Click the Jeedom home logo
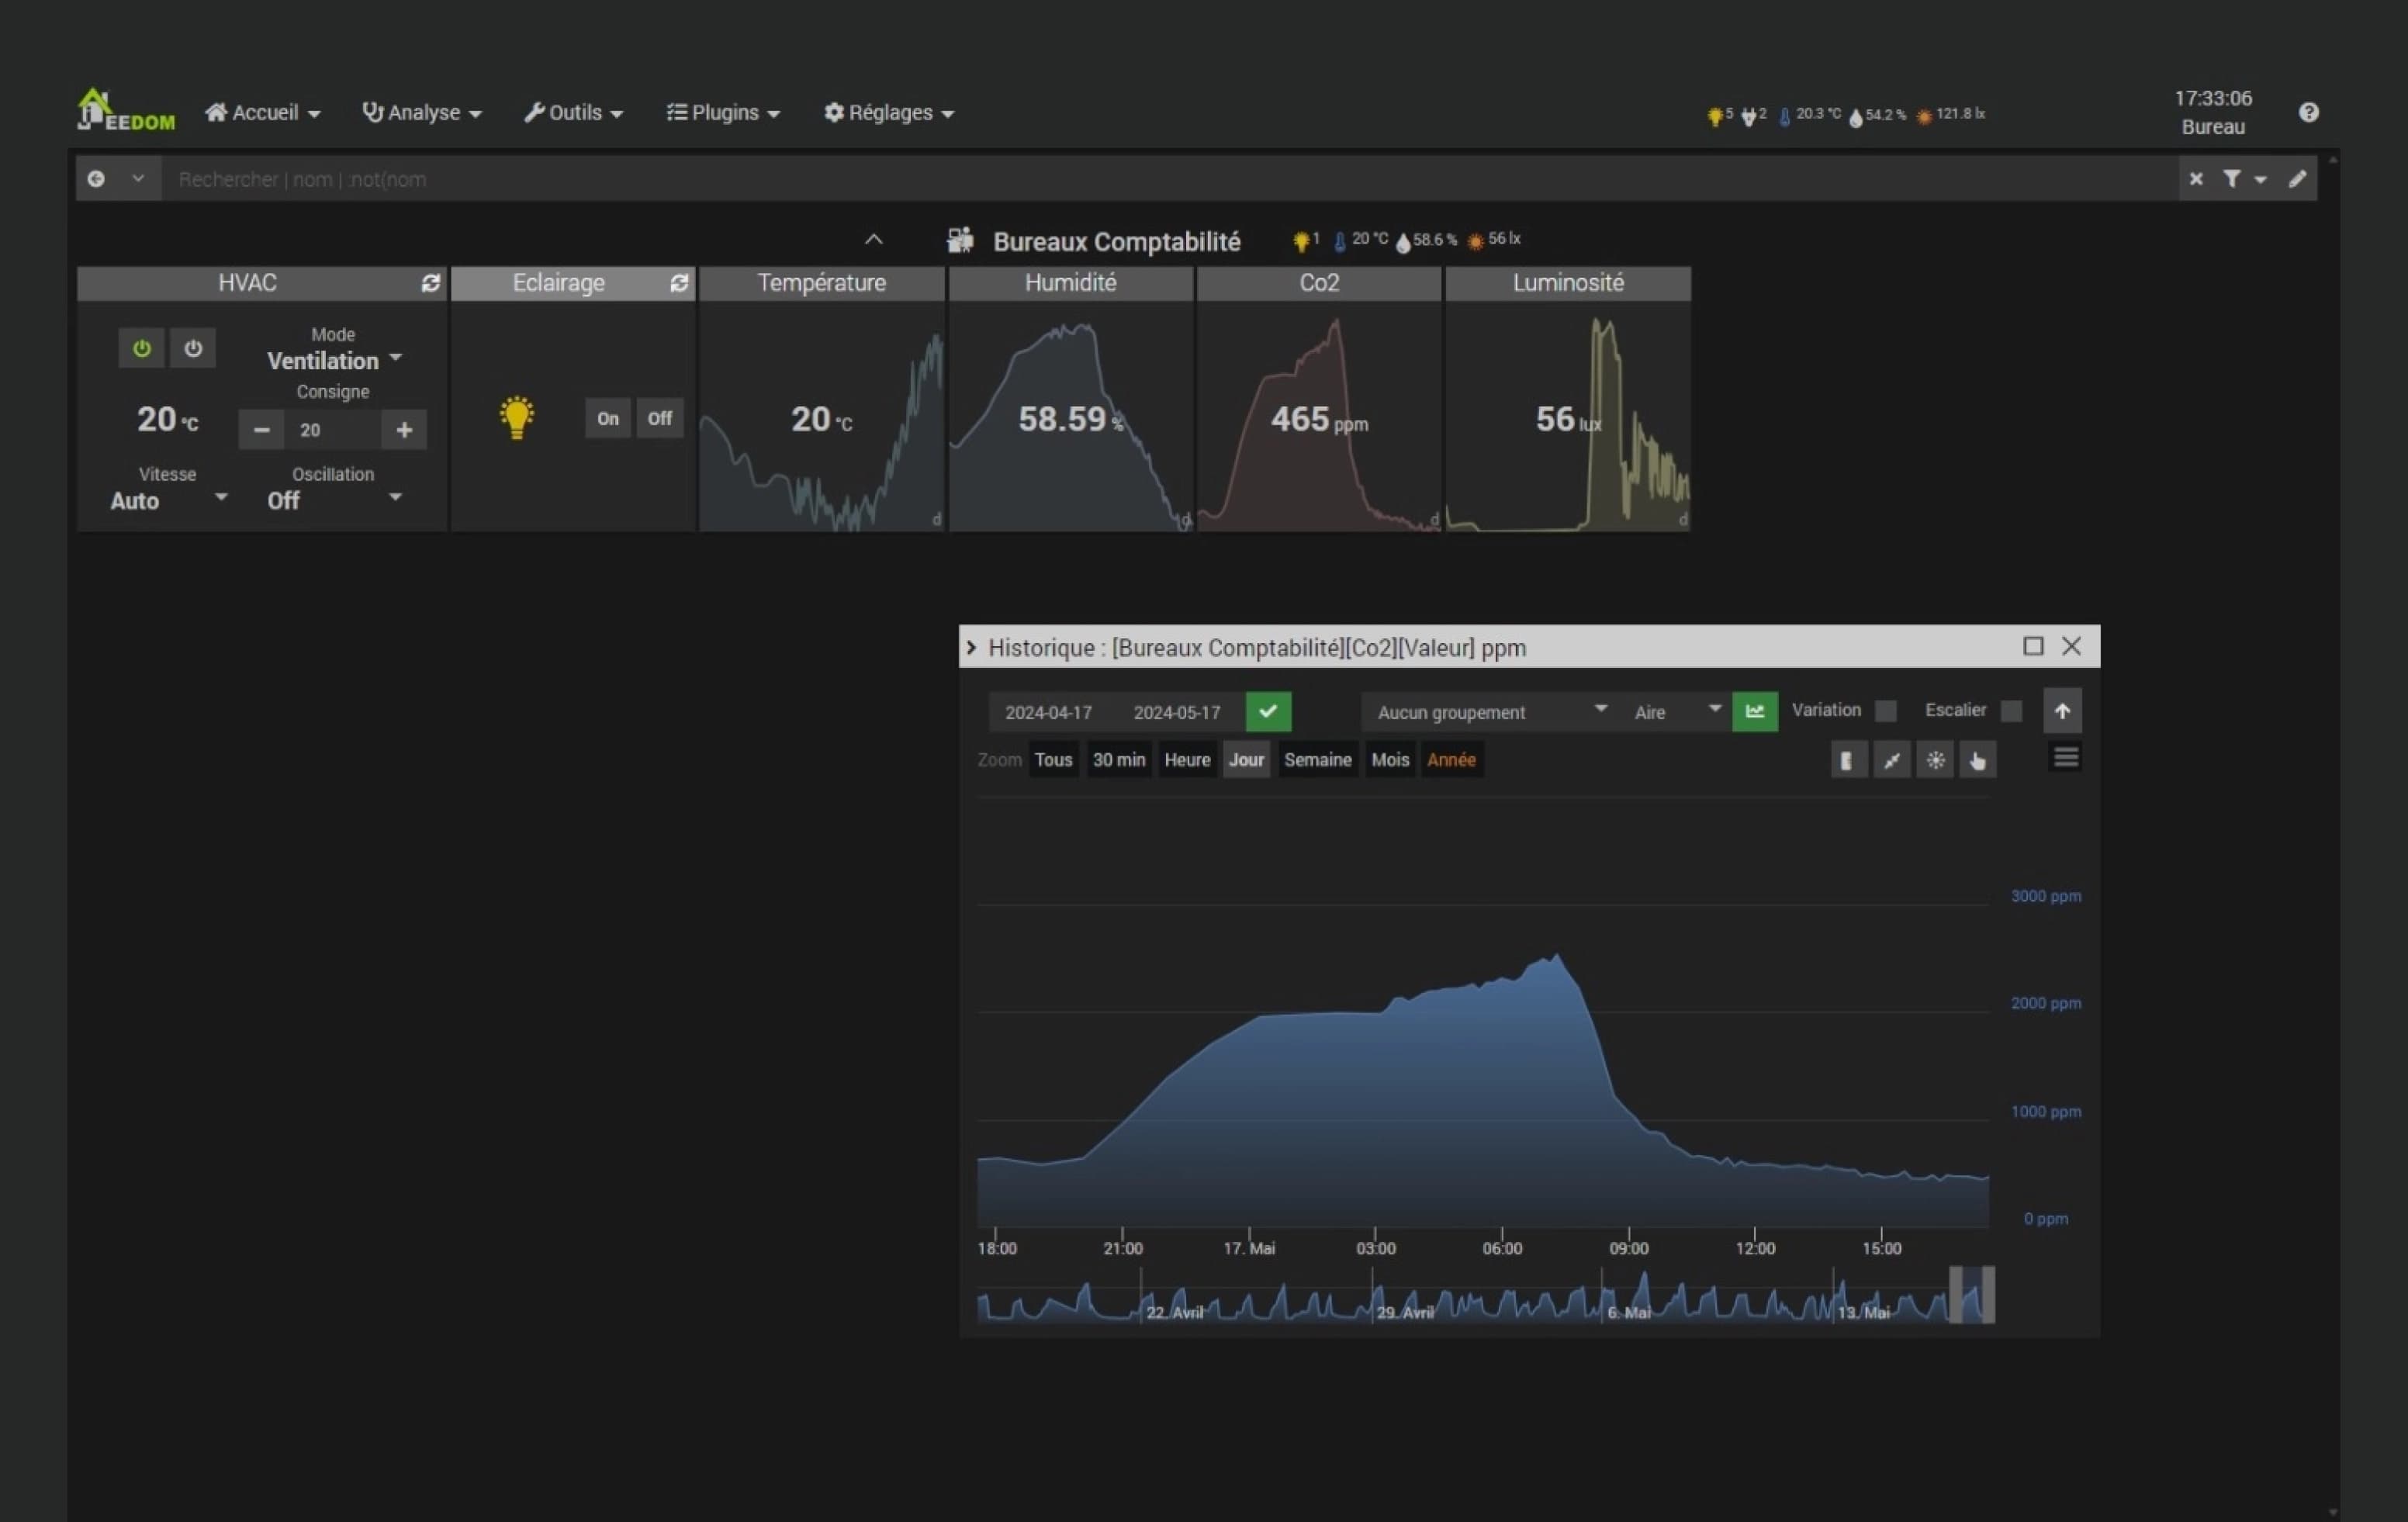Viewport: 2408px width, 1522px height. (x=126, y=110)
